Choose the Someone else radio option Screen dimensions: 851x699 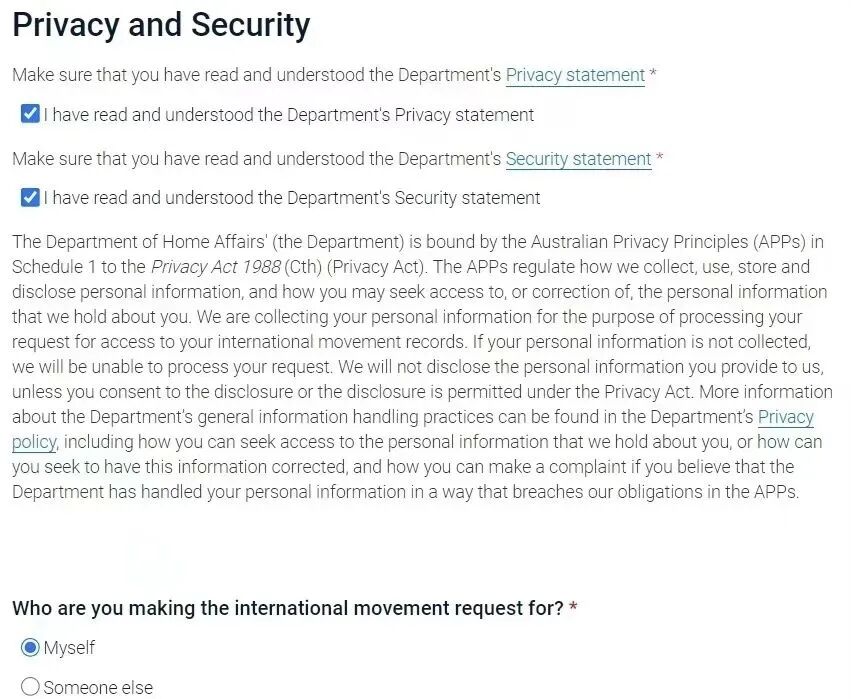pyautogui.click(x=30, y=687)
